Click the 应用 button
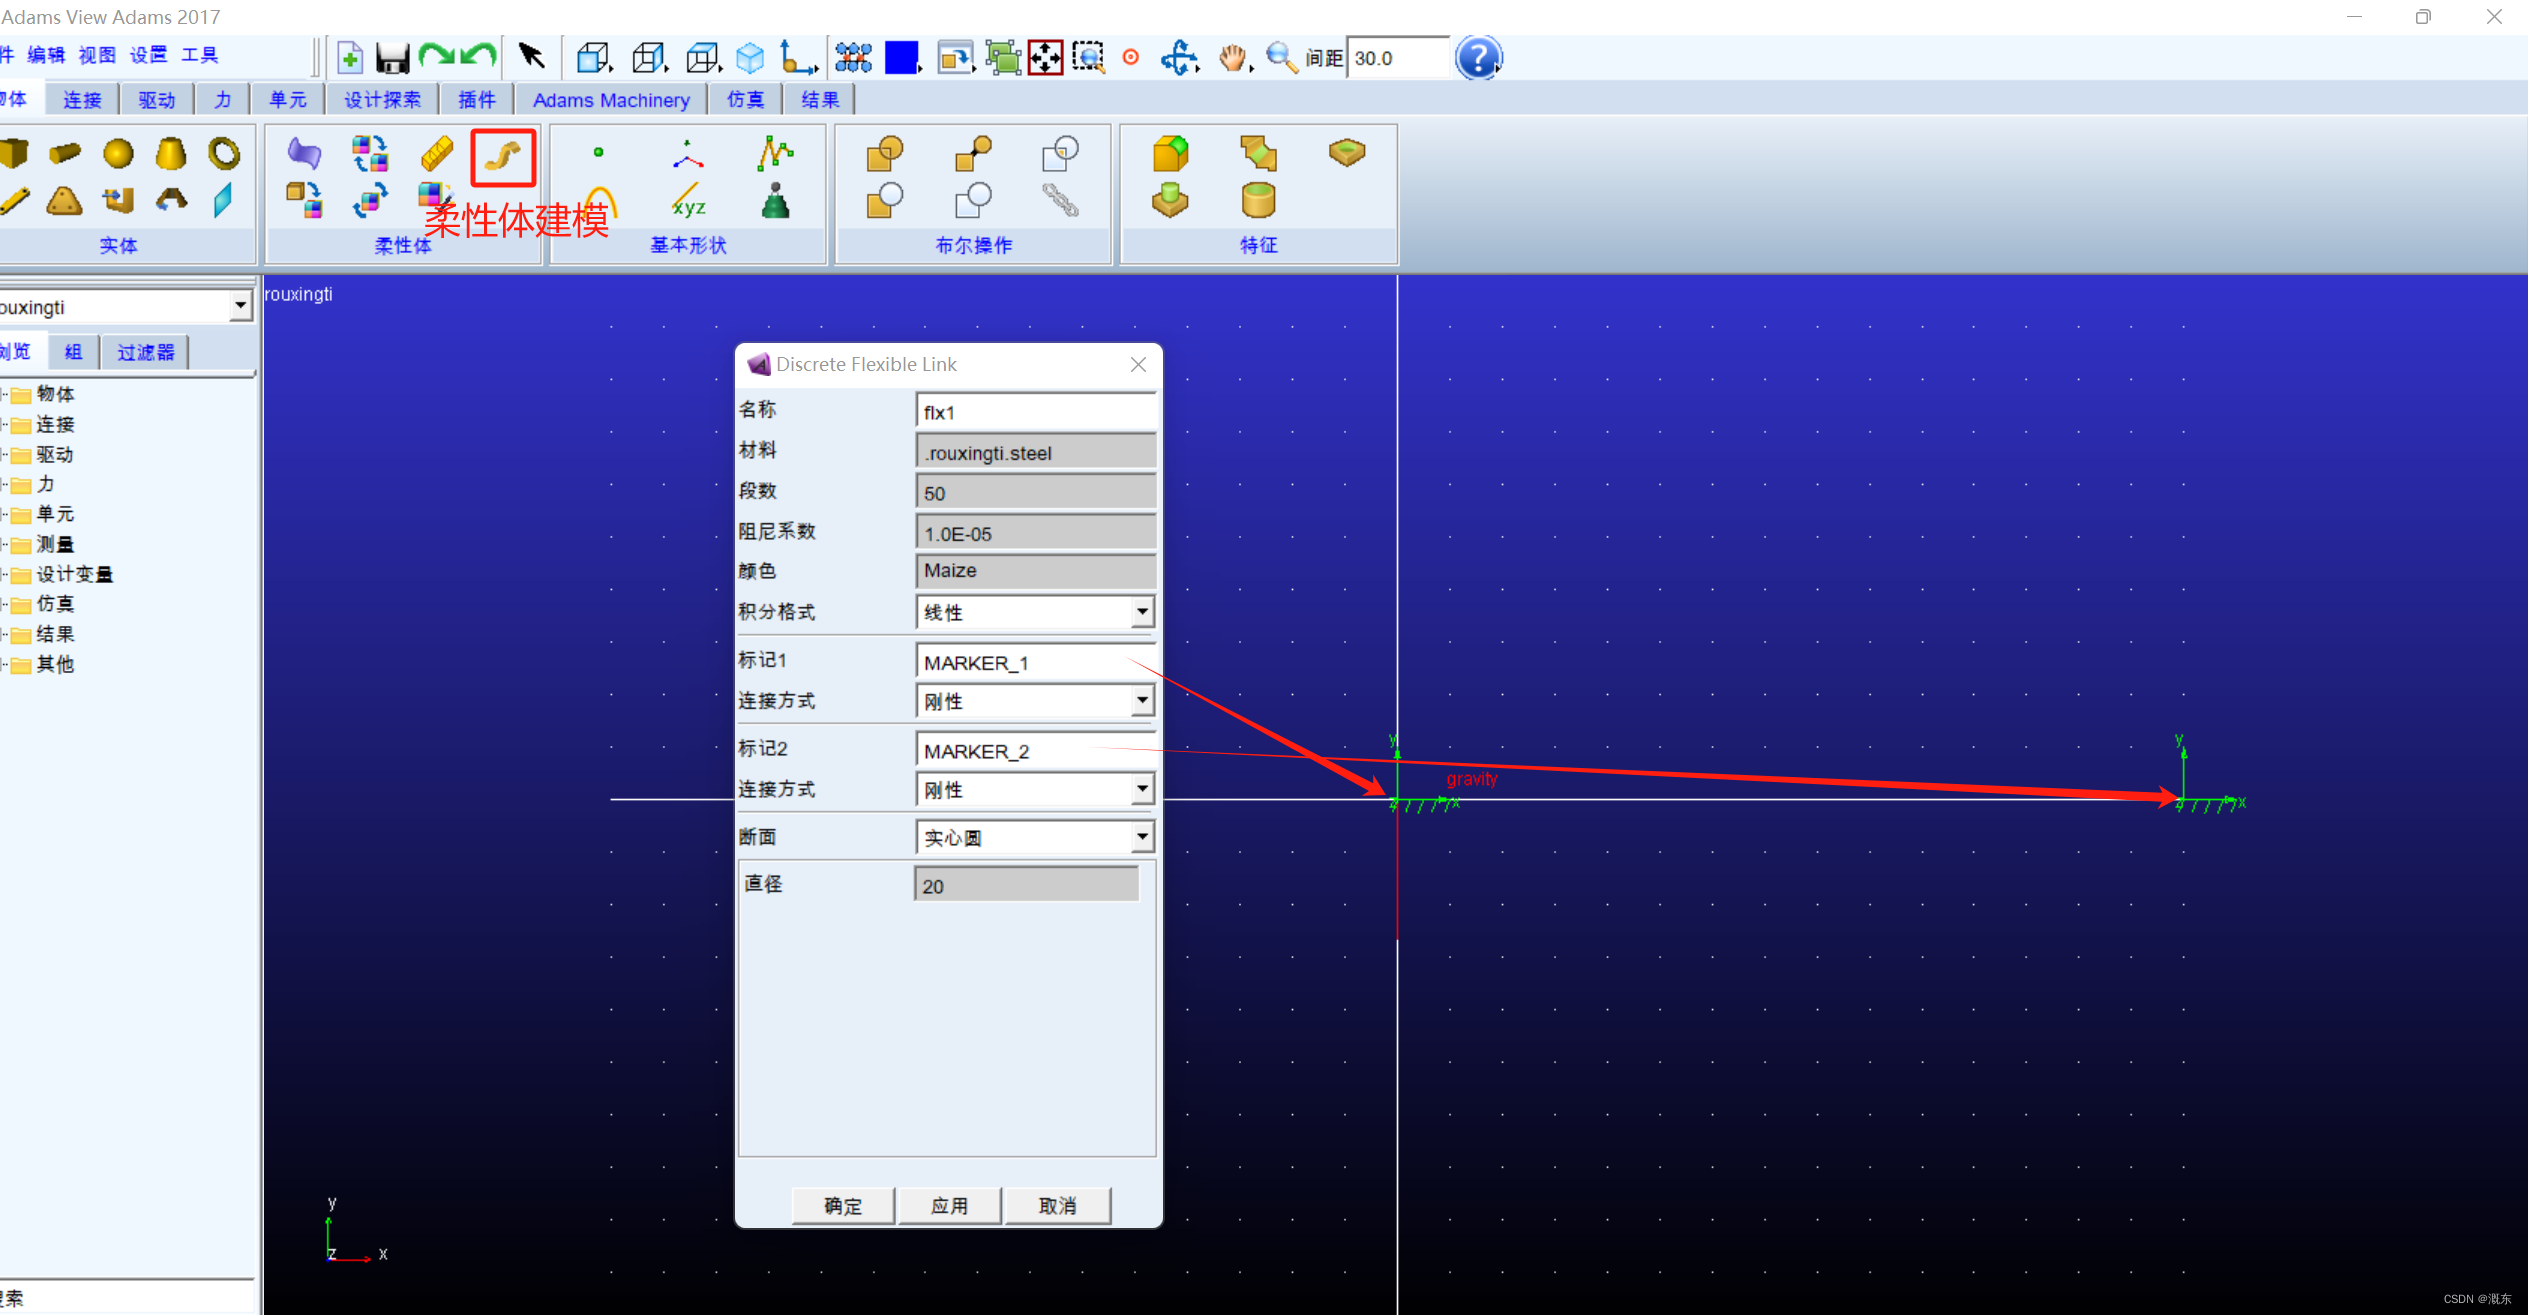Viewport: 2528px width, 1315px height. [949, 1206]
